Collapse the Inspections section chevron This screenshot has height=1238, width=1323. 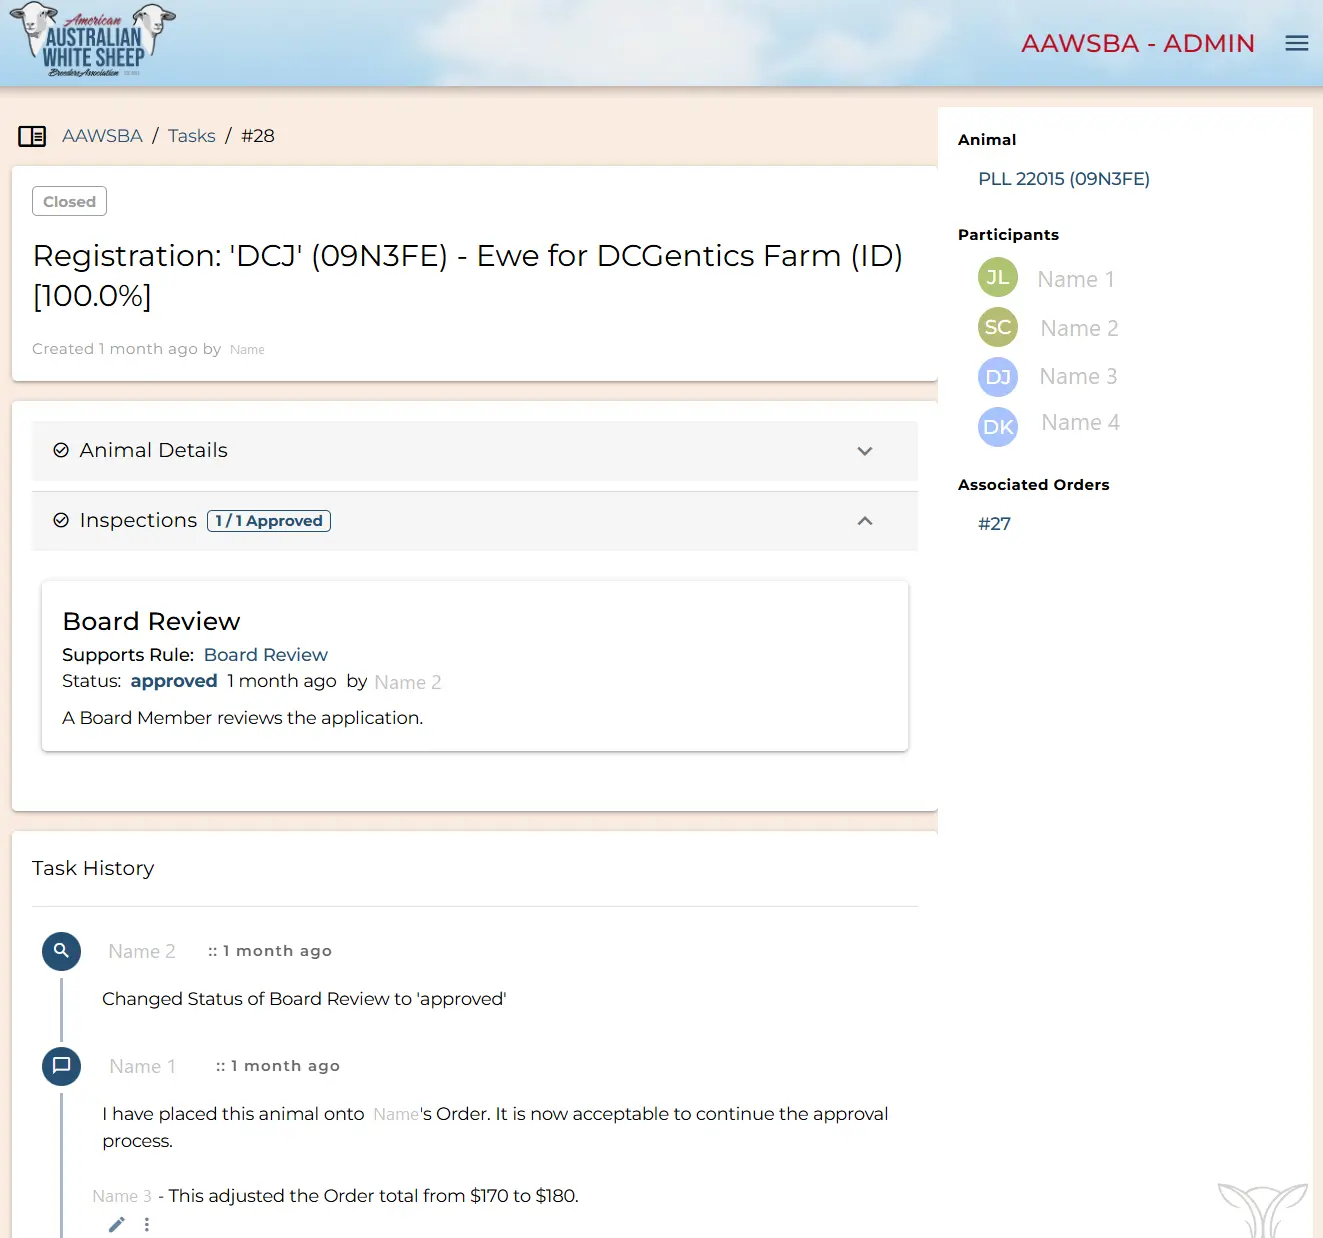pos(864,521)
